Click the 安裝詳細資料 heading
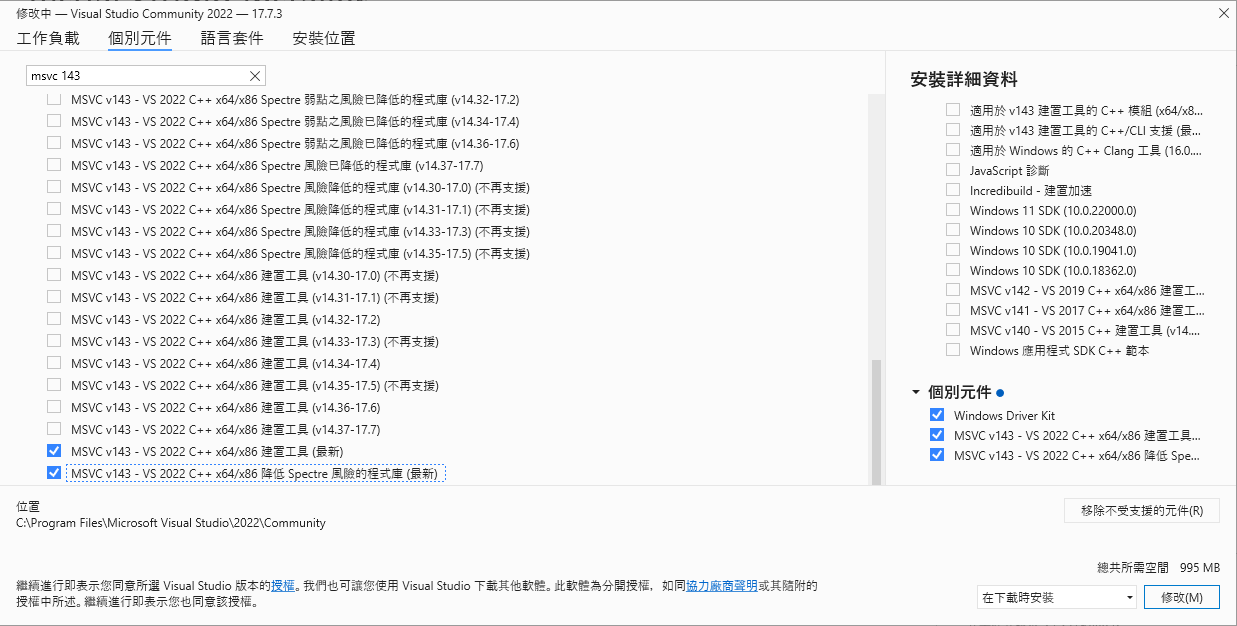Image resolution: width=1237 pixels, height=626 pixels. (964, 80)
